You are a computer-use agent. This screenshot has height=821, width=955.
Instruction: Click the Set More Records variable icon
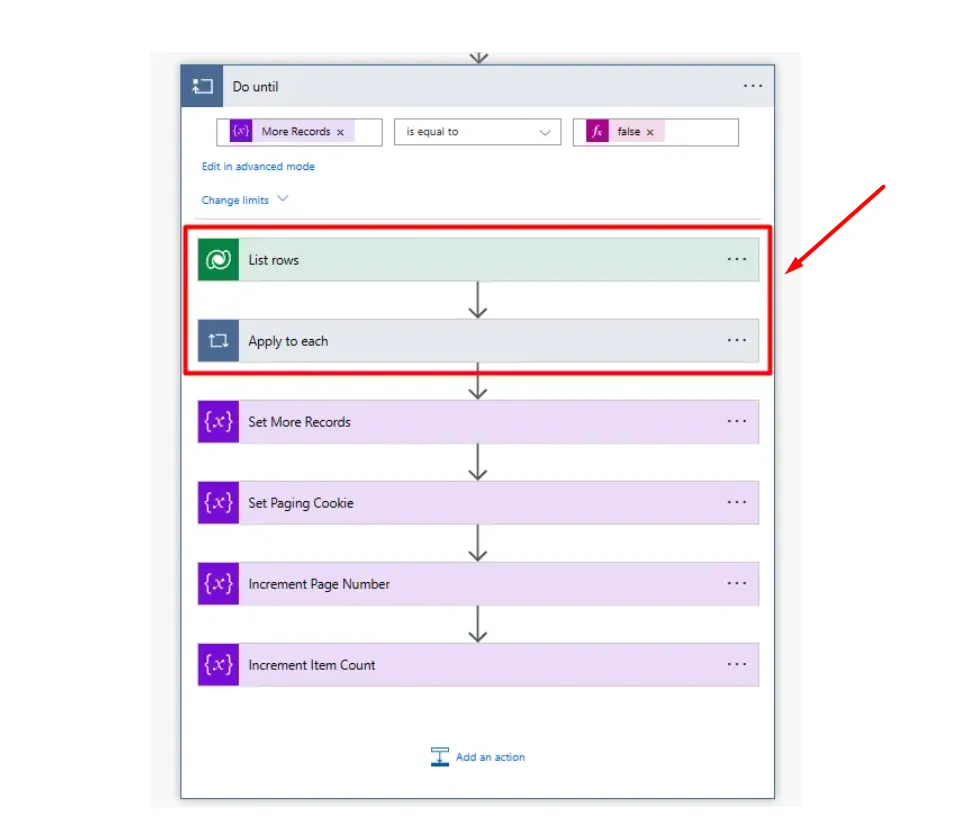218,421
